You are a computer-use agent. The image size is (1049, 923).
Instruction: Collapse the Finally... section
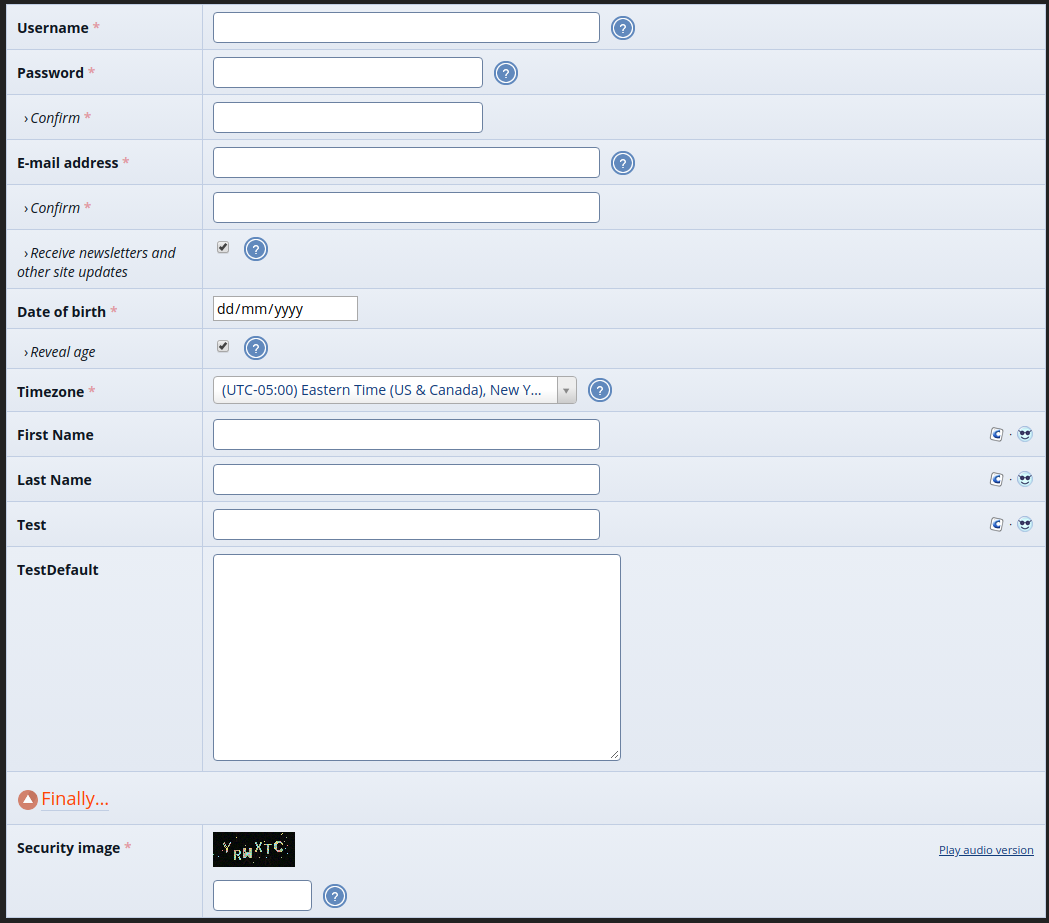(x=28, y=800)
